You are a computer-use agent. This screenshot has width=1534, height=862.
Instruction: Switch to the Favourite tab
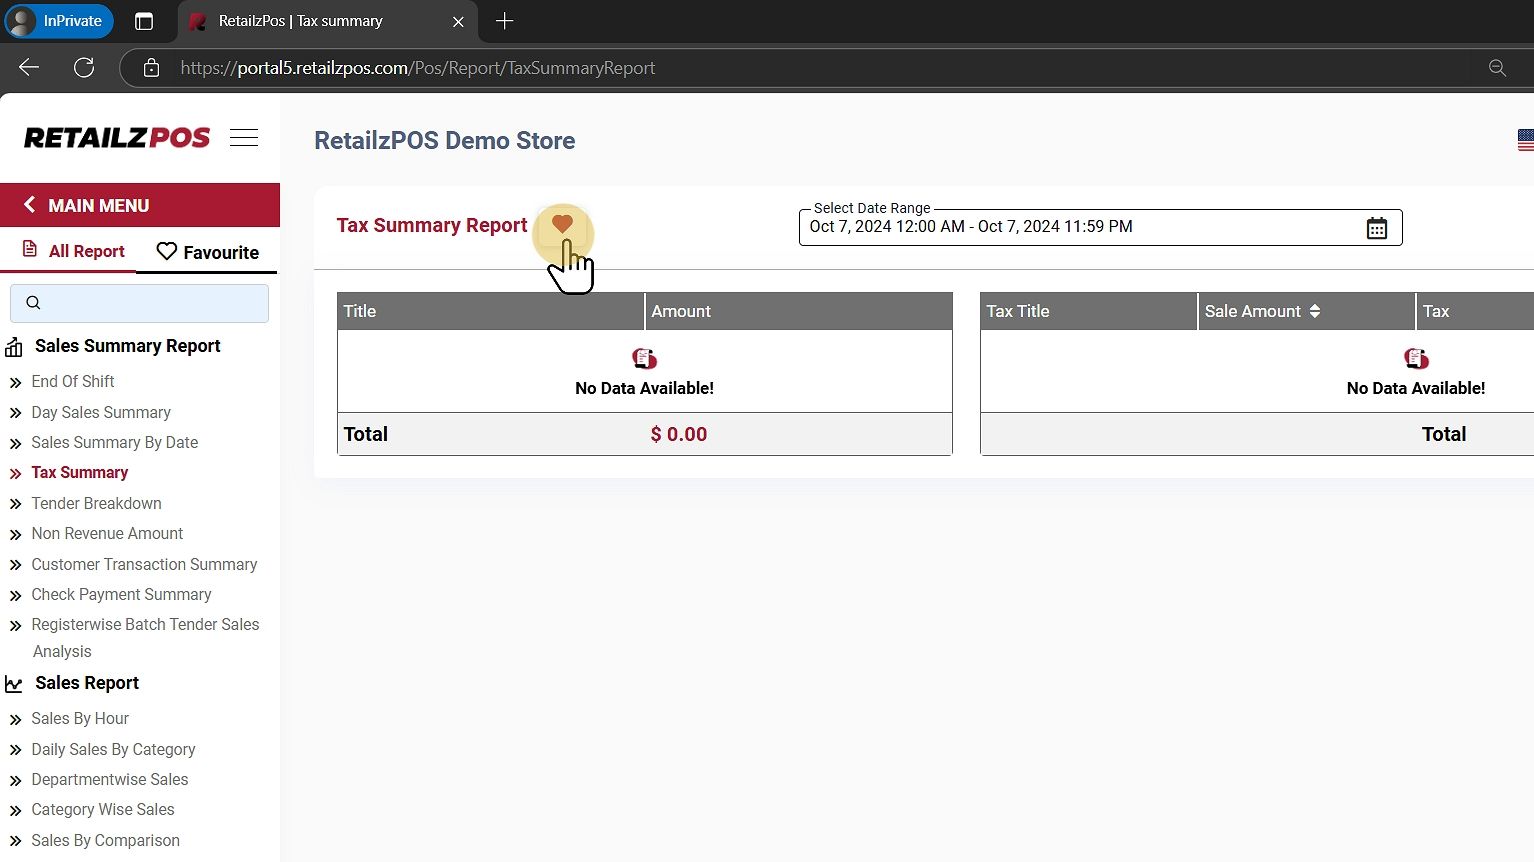click(208, 252)
